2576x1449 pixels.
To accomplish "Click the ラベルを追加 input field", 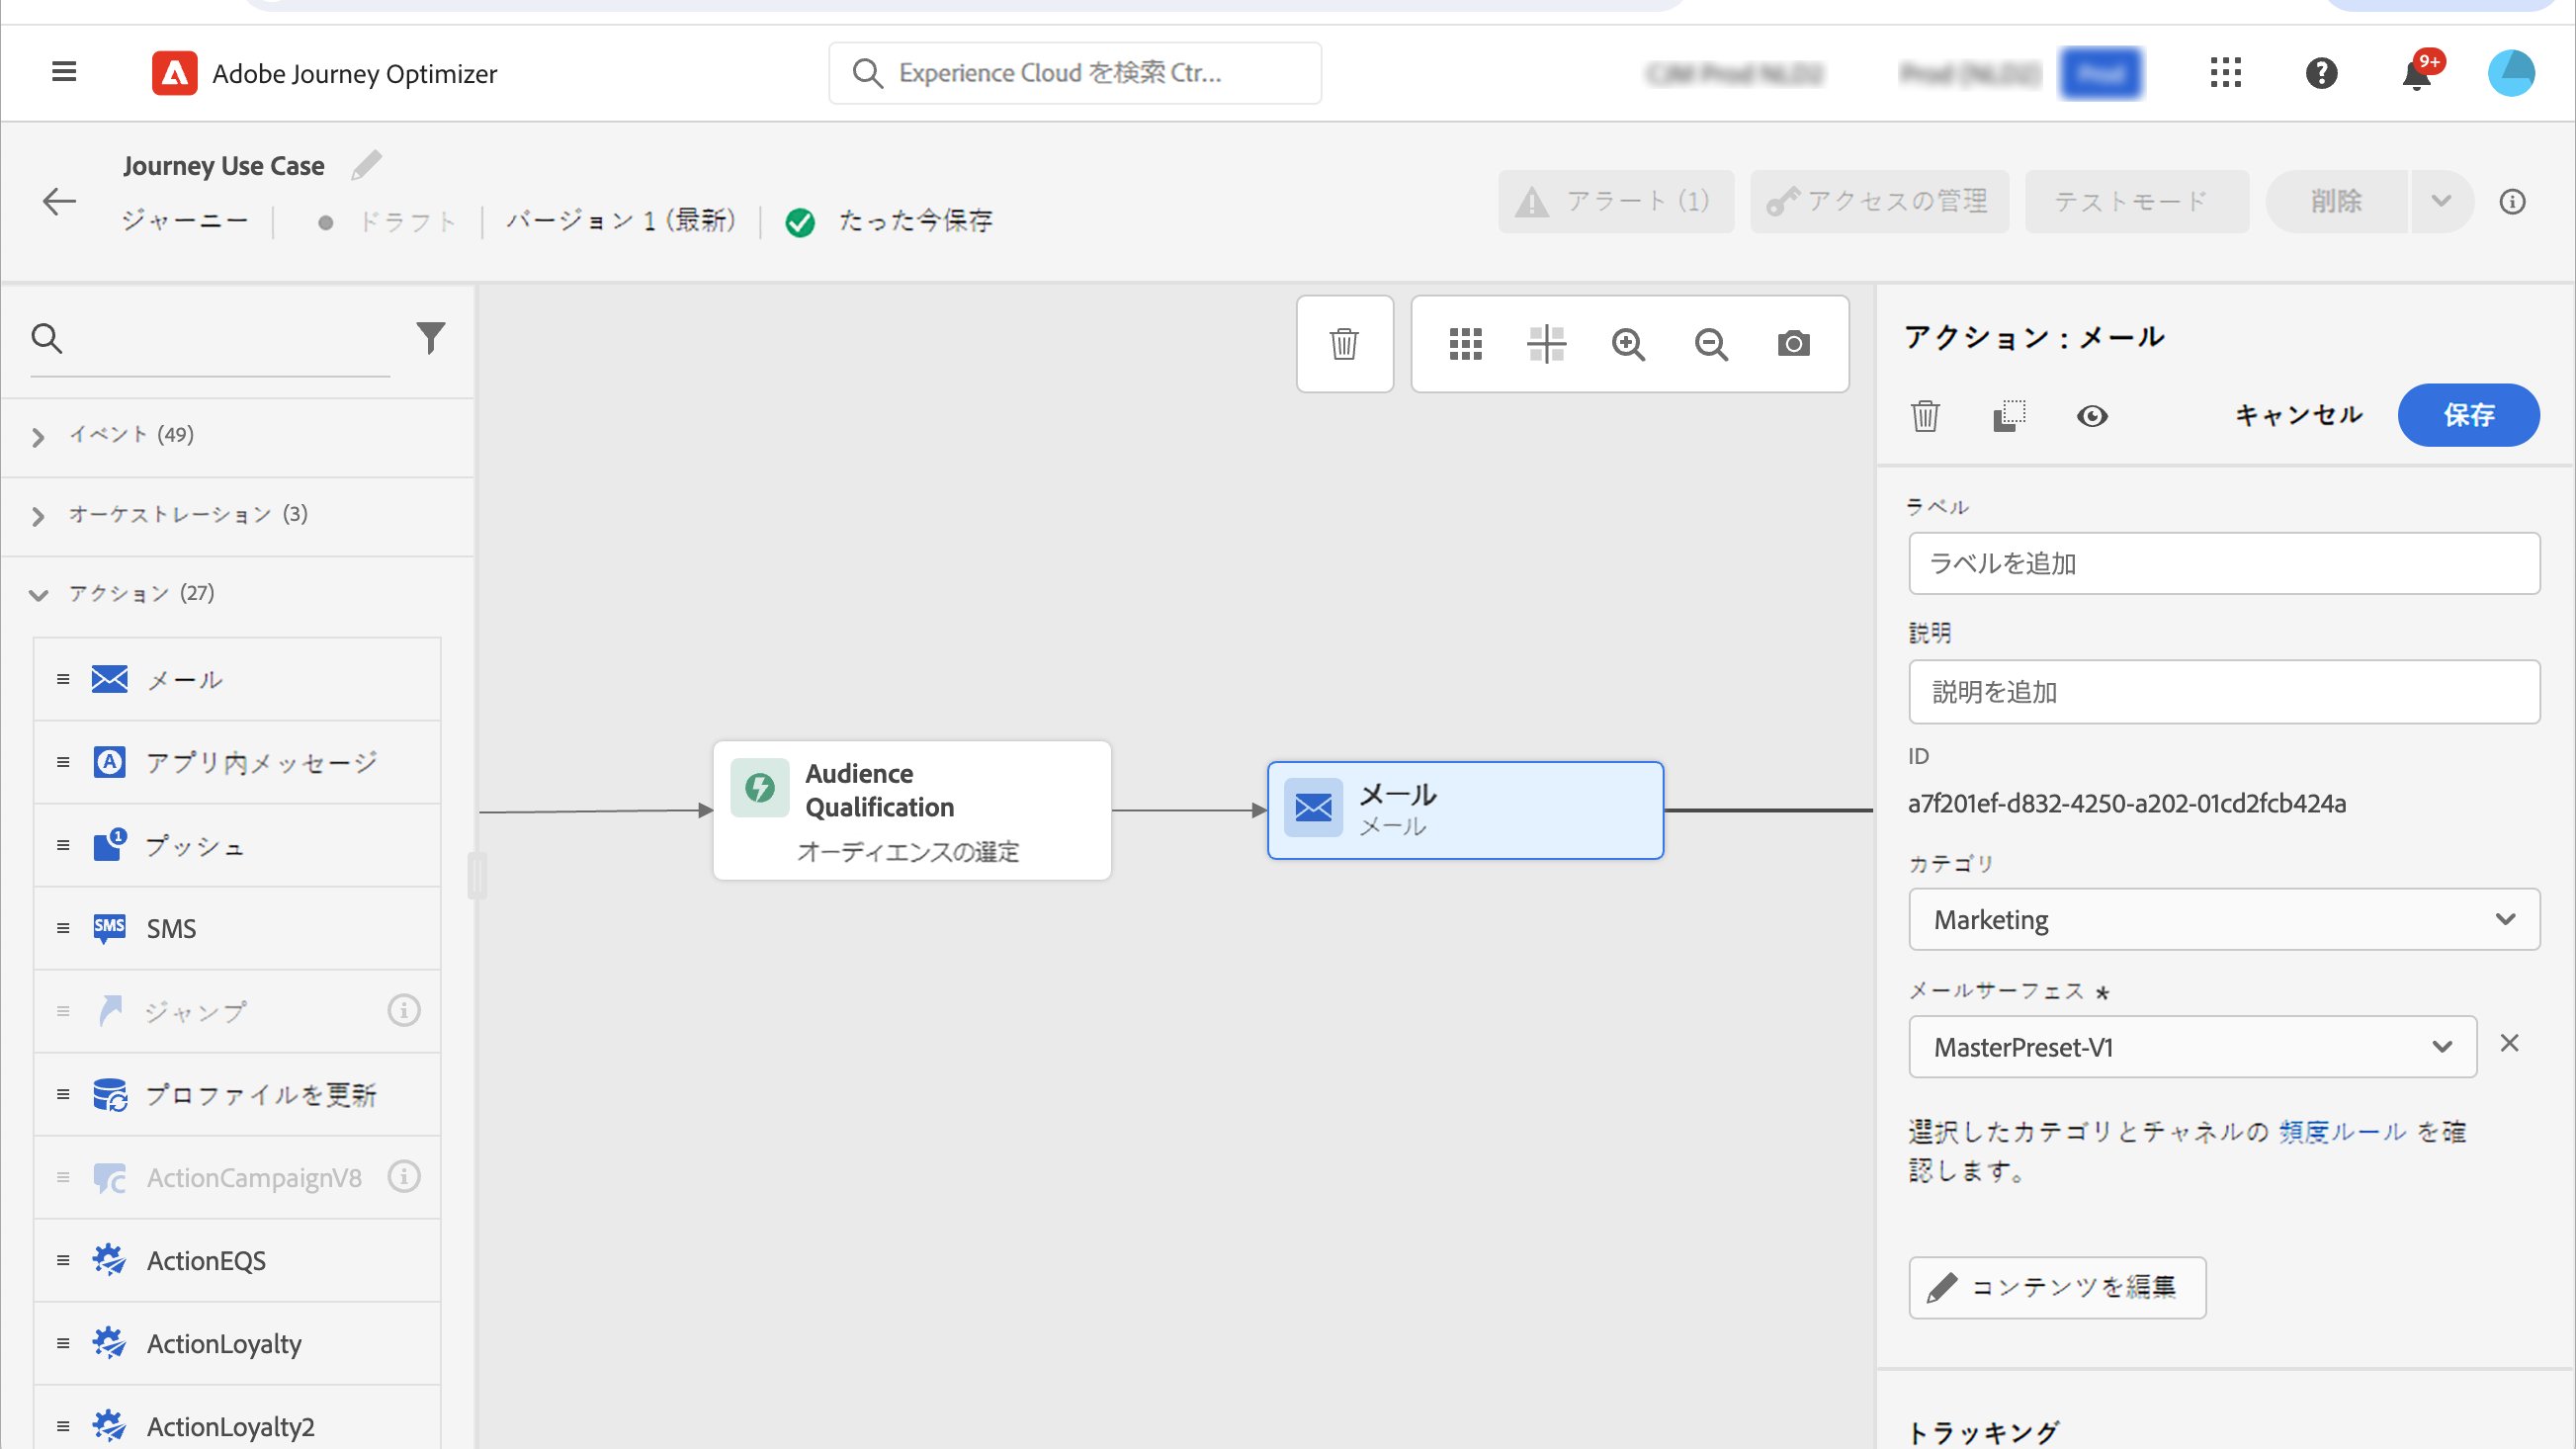I will coord(2223,563).
